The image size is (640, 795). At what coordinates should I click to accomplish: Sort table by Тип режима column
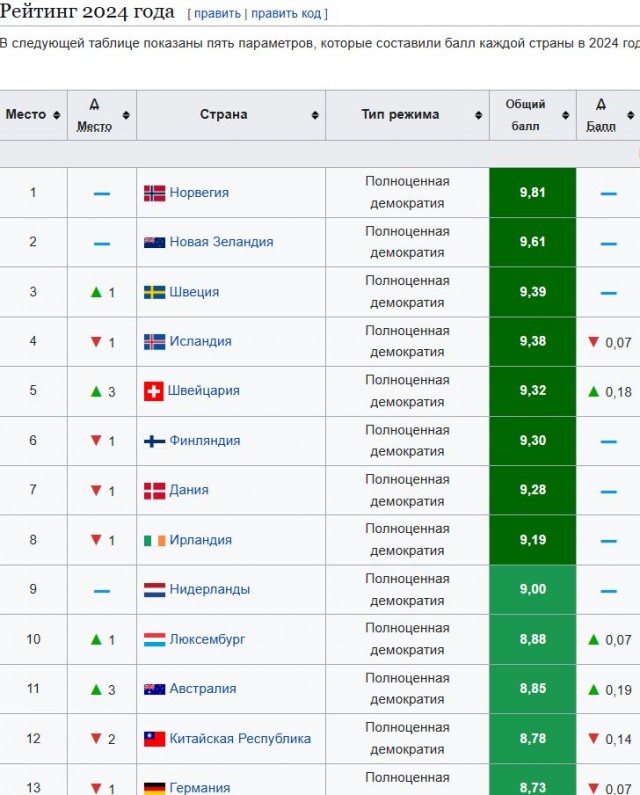[478, 115]
